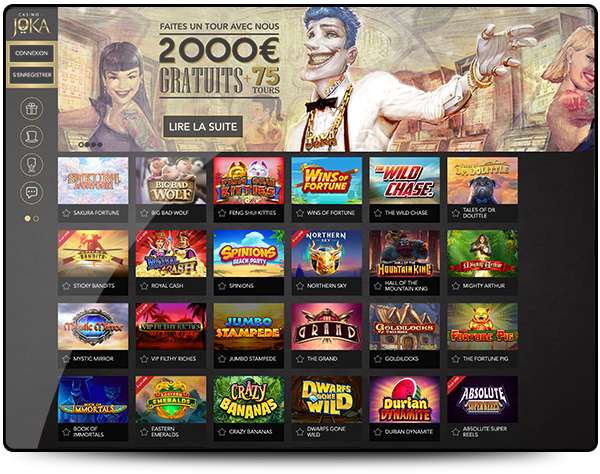This screenshot has width=600, height=474.
Task: Toggle the star for Big Bad Wolf
Action: [144, 213]
